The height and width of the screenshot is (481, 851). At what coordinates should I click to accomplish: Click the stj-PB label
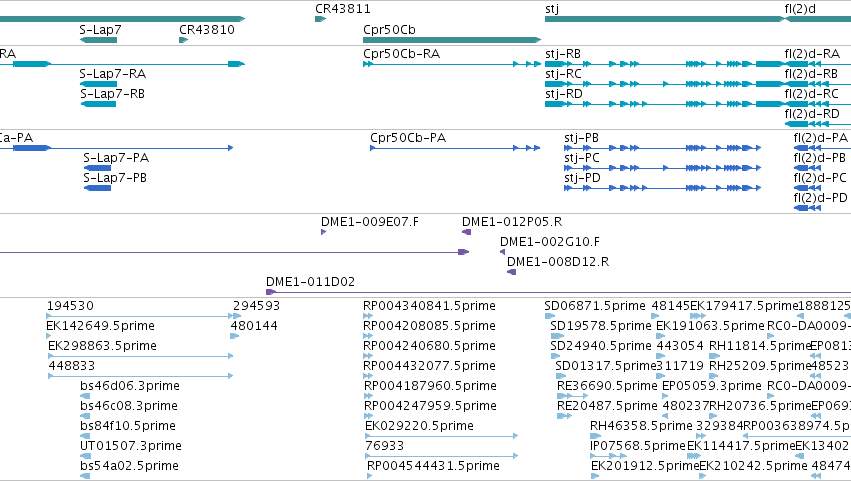click(581, 138)
